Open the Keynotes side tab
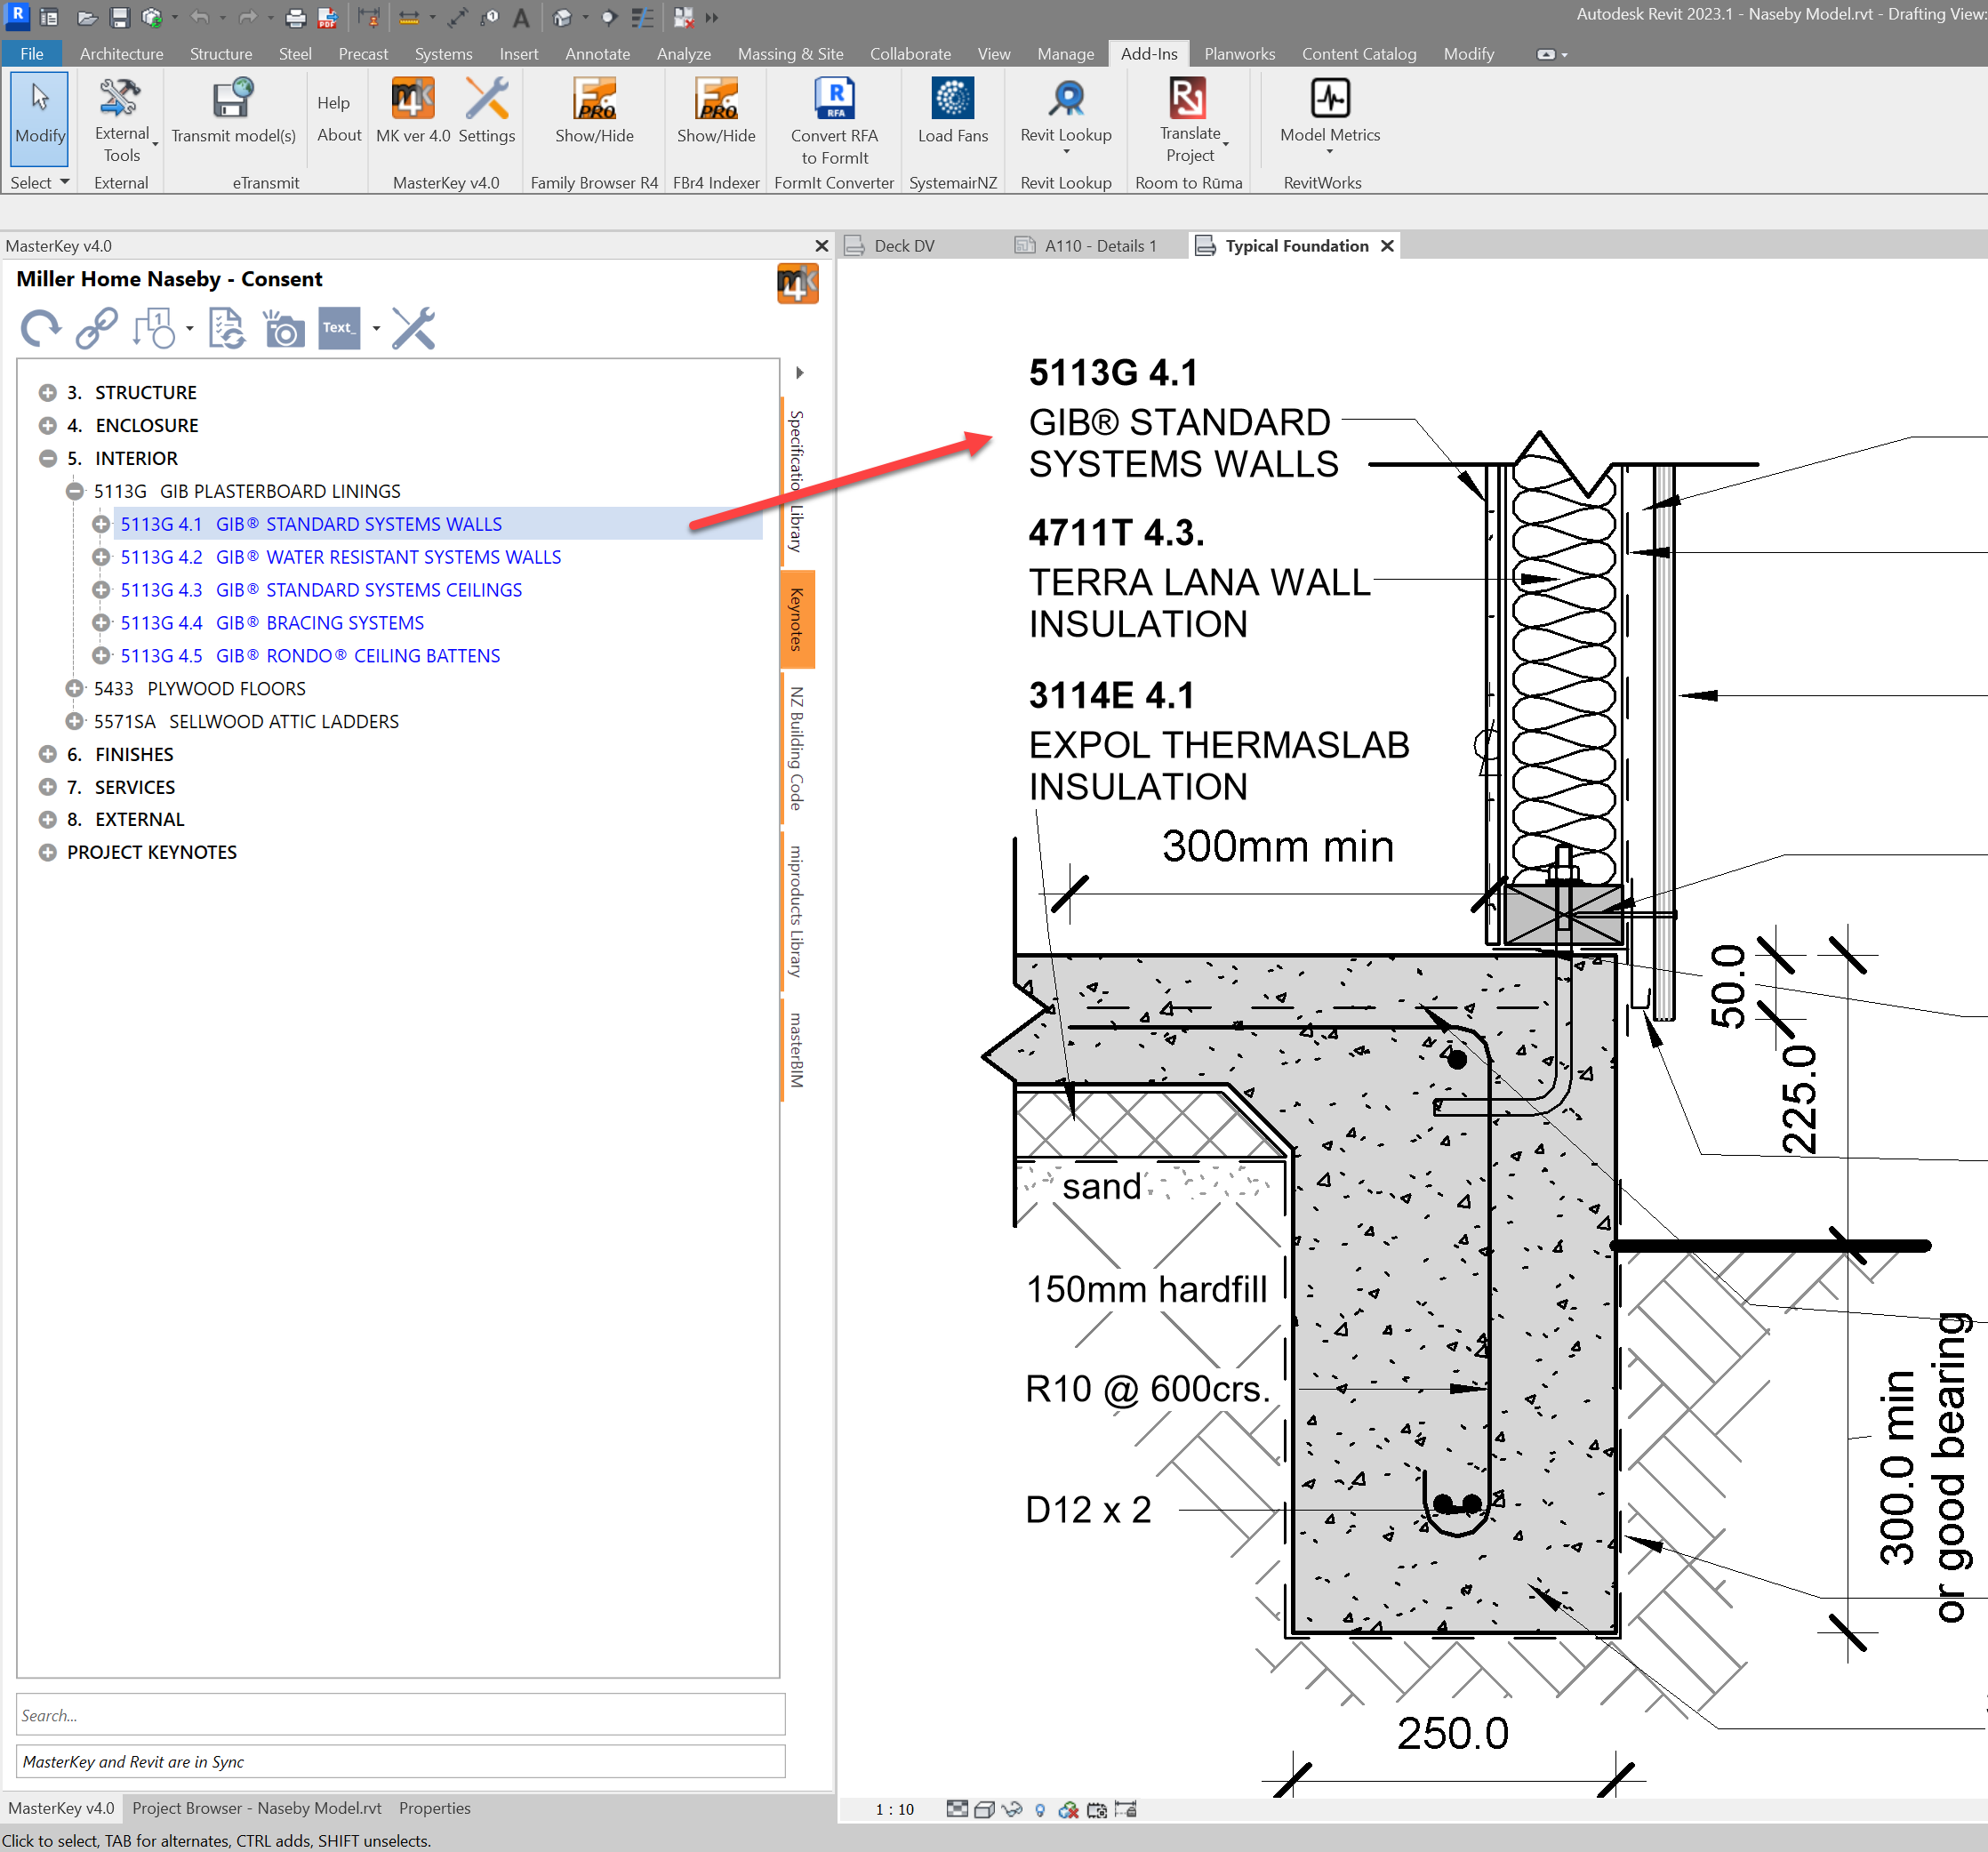The height and width of the screenshot is (1852, 1988). (x=797, y=619)
